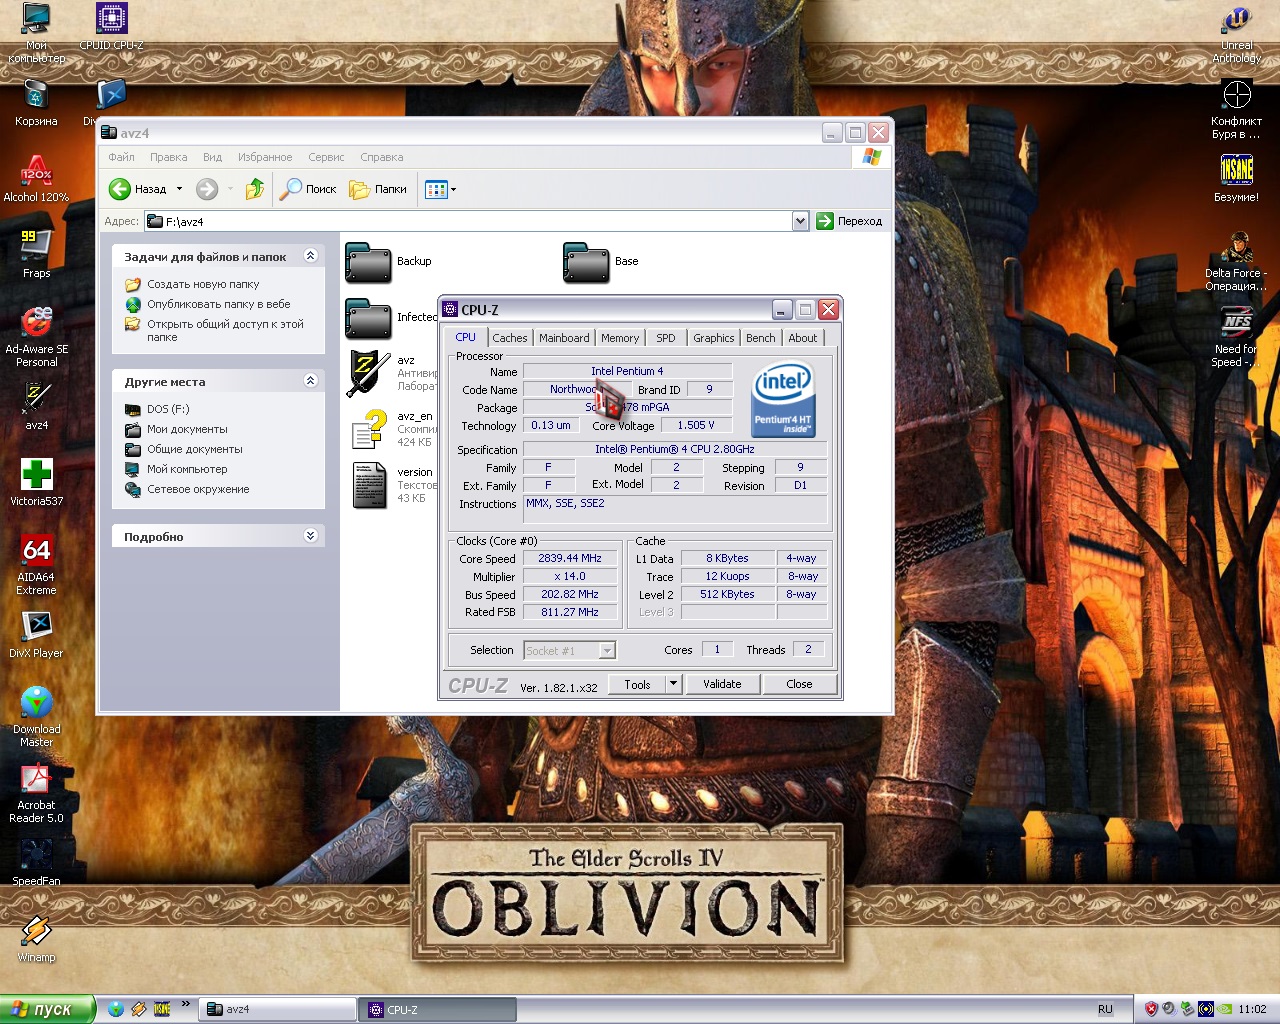Screen dimensions: 1280x1024
Task: Open the Download Master desktop icon
Action: pyautogui.click(x=36, y=703)
